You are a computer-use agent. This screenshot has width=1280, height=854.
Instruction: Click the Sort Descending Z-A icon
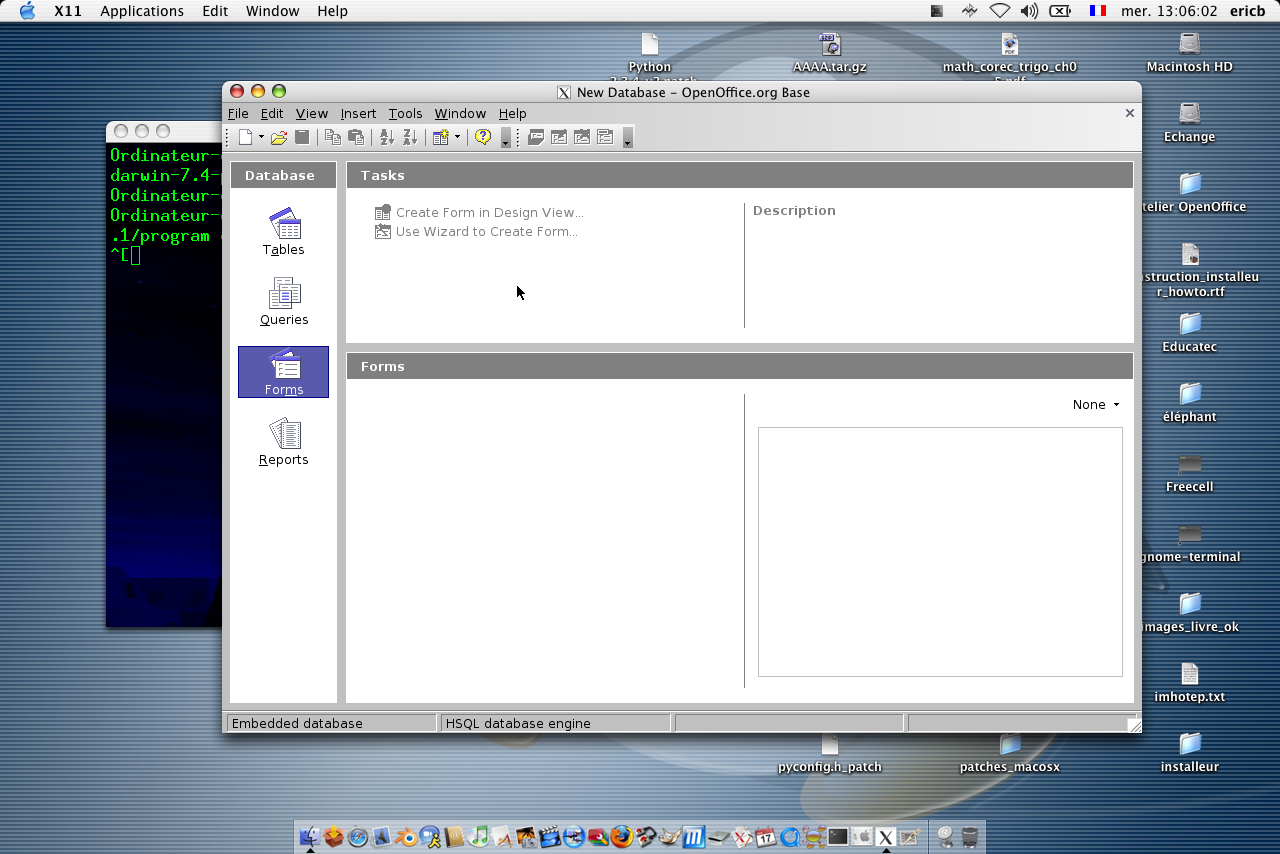point(409,137)
